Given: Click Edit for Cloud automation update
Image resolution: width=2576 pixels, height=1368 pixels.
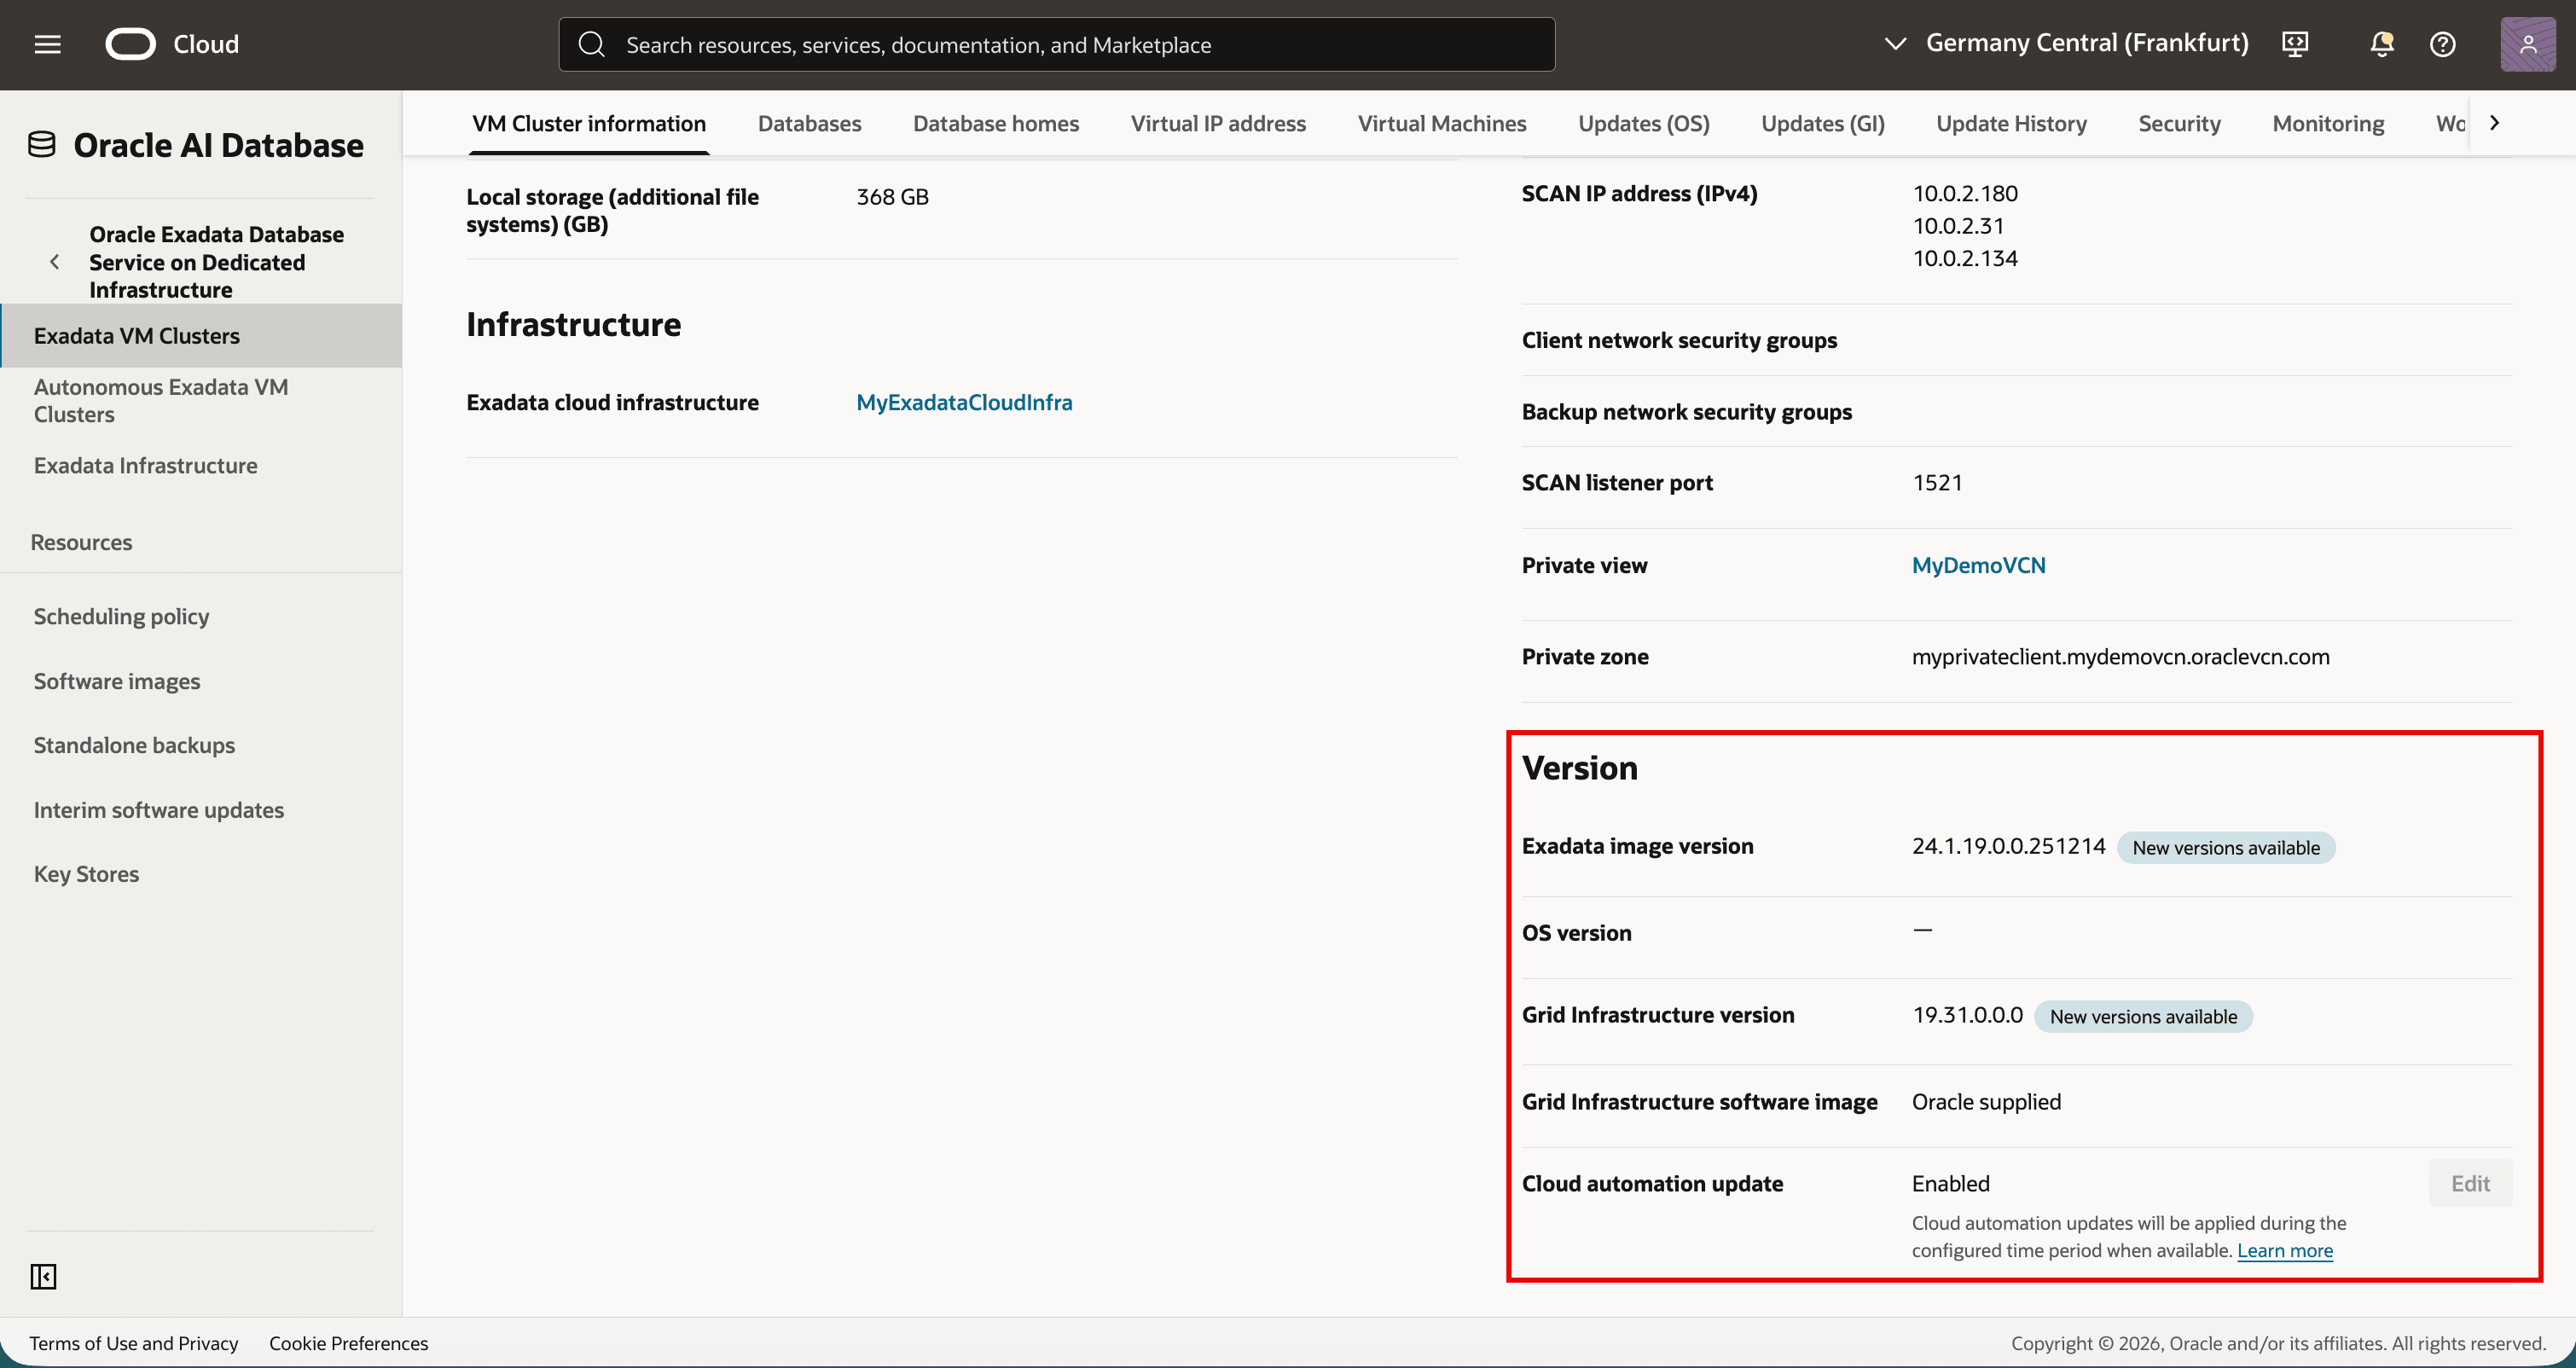Looking at the screenshot, I should [2470, 1183].
